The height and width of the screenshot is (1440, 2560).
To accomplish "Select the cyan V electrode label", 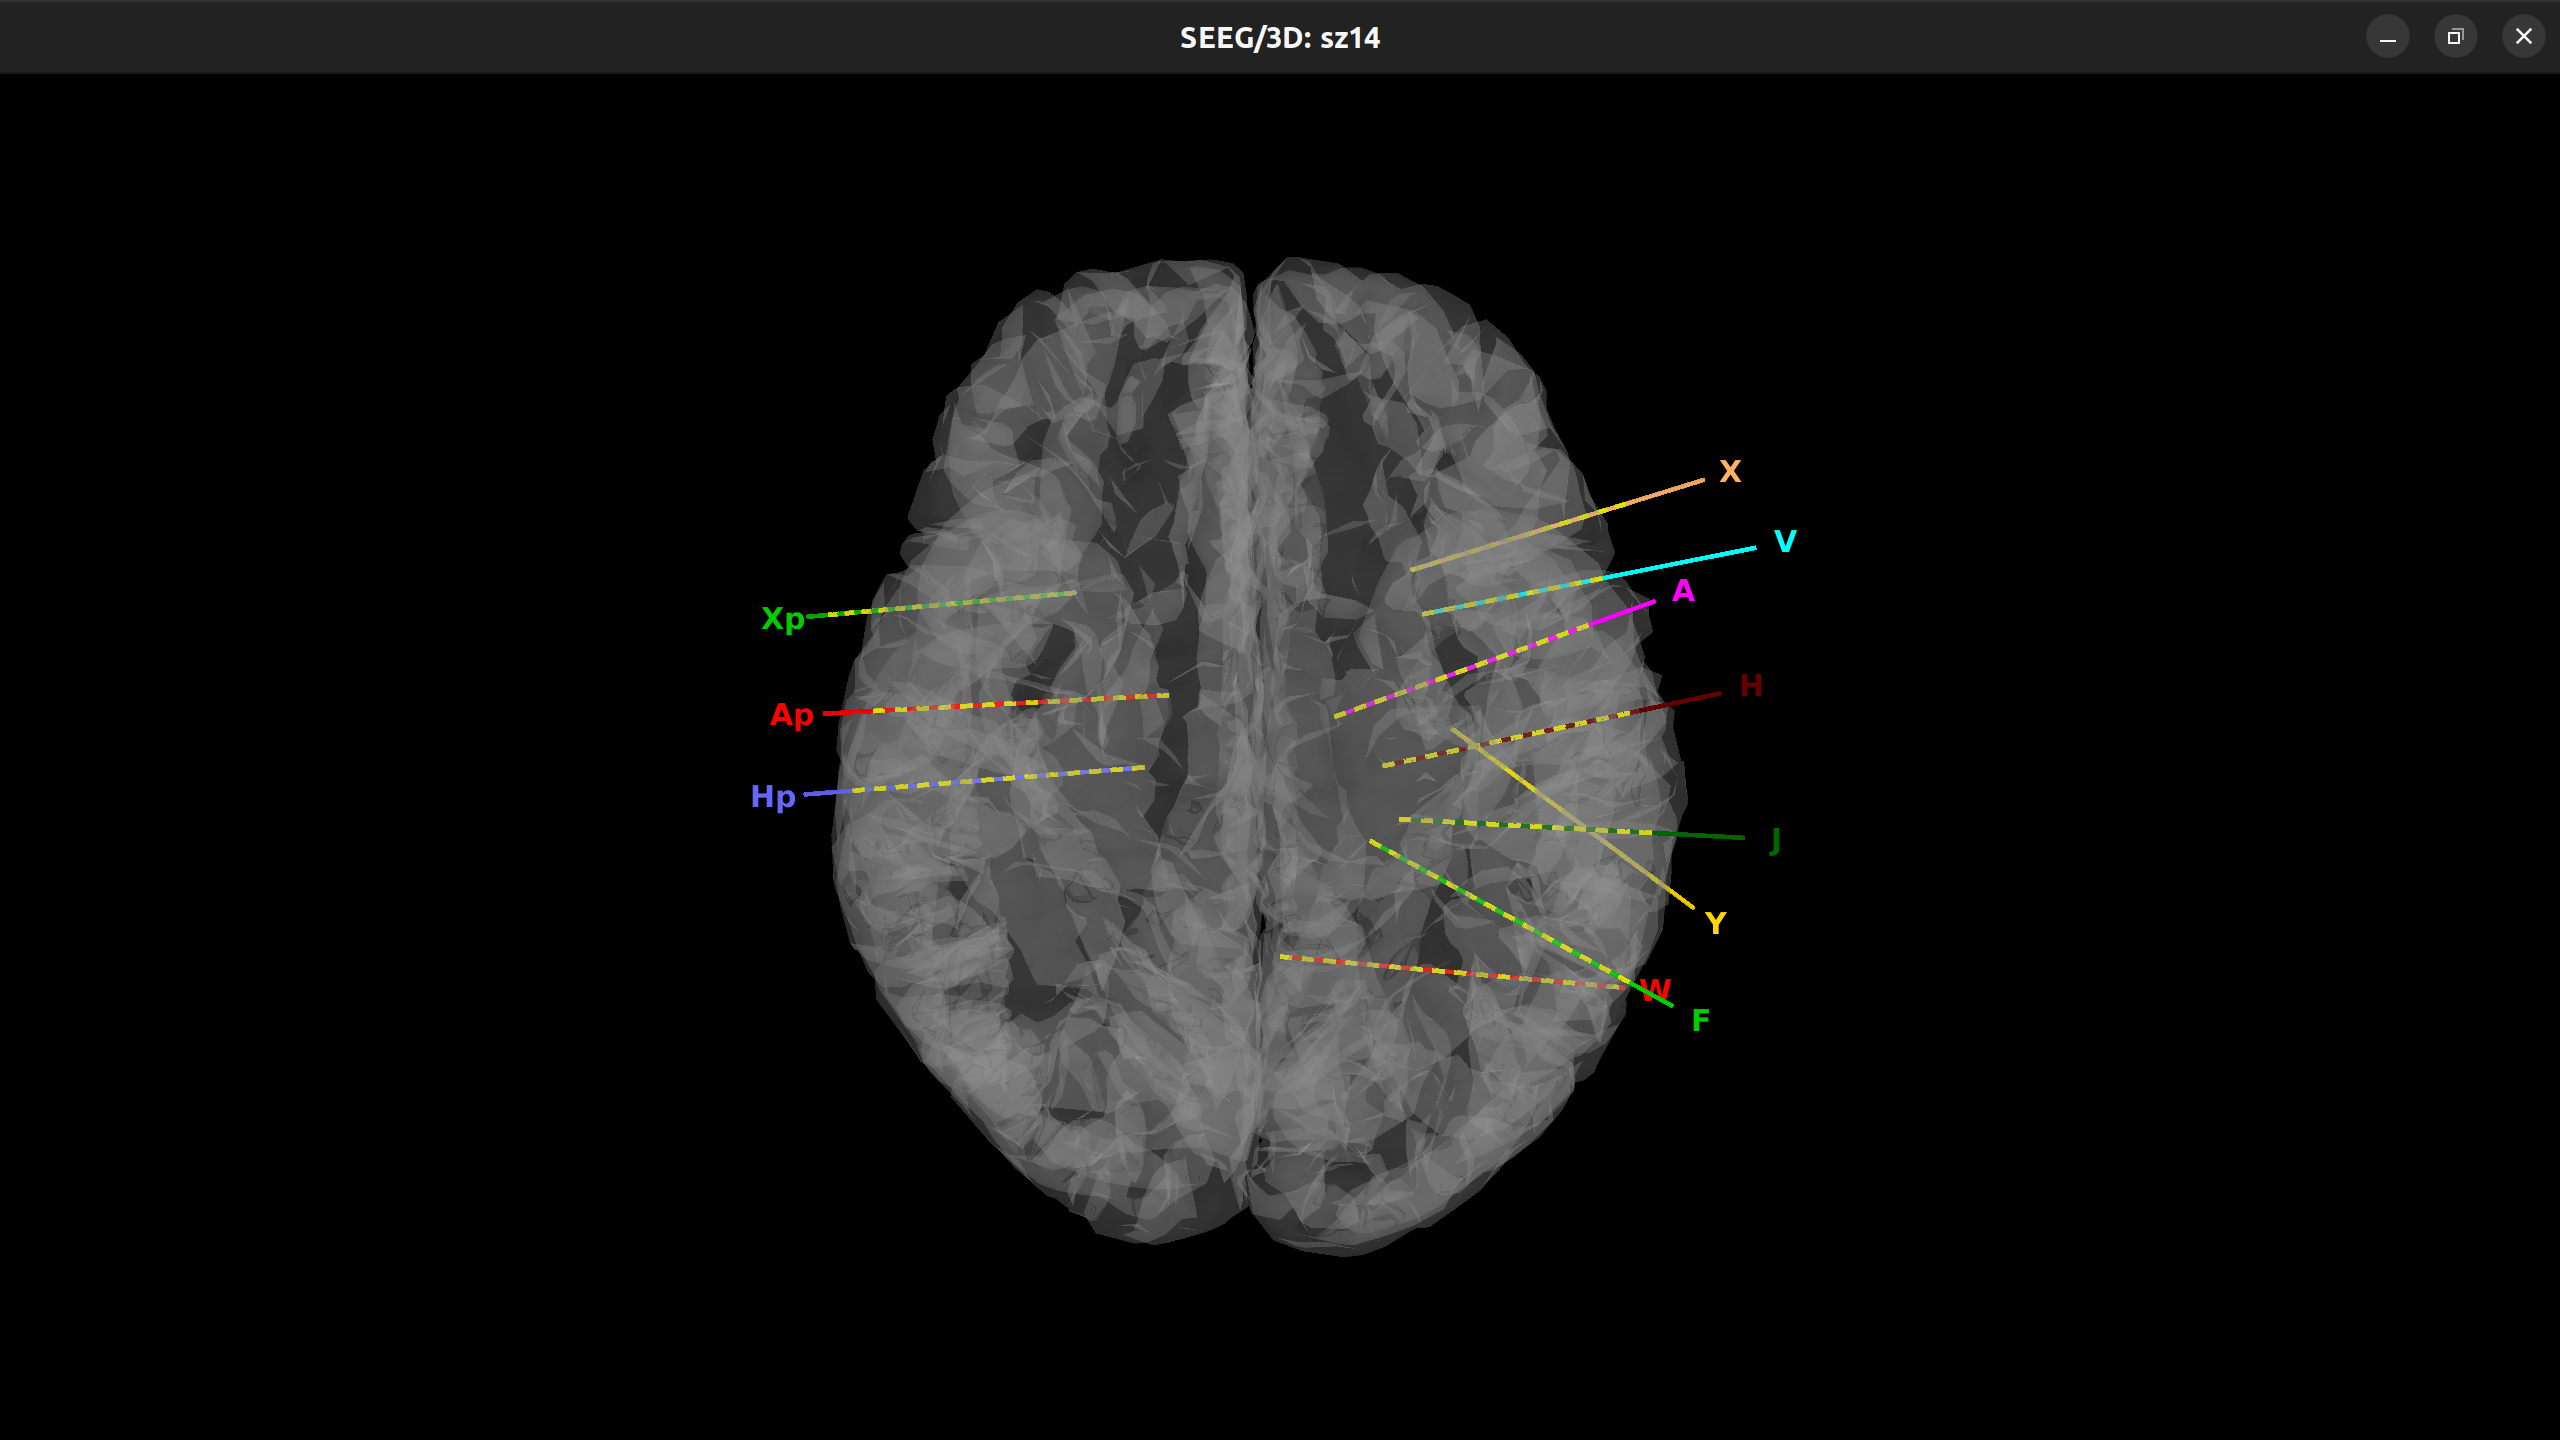I will [1785, 541].
